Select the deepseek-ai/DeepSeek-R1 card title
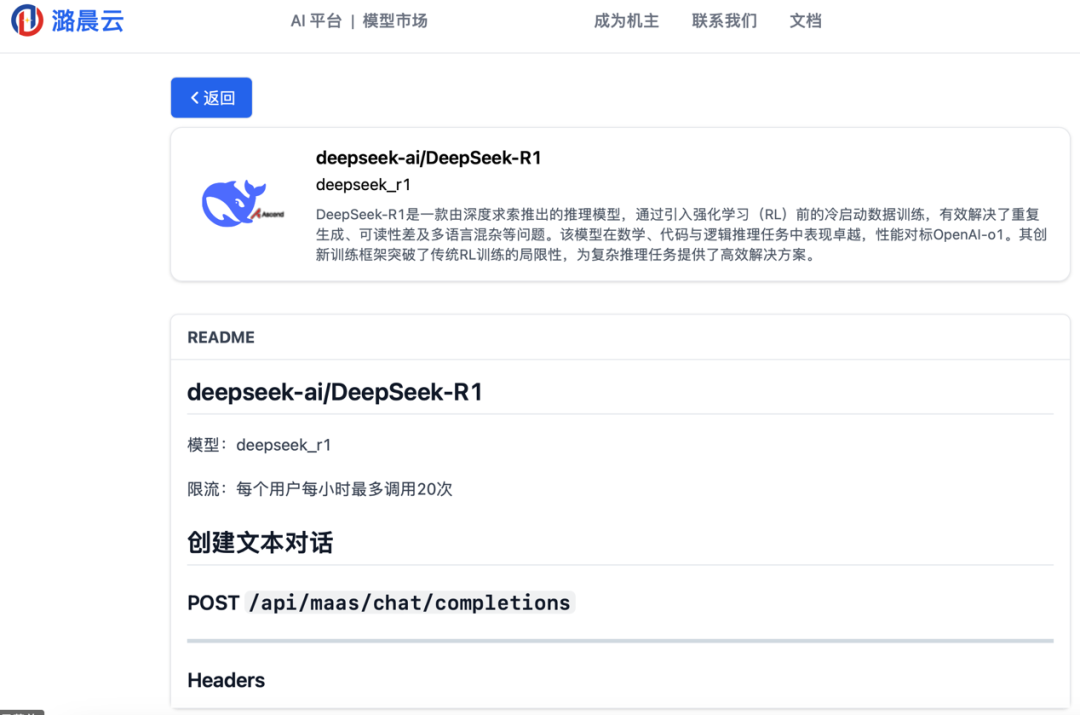The image size is (1080, 715). [x=428, y=158]
